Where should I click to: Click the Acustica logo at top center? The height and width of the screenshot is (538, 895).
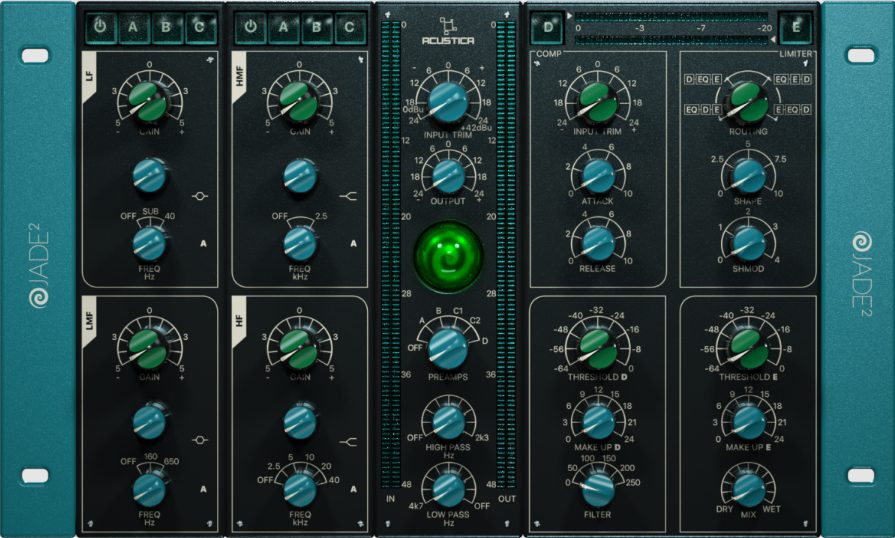coord(448,31)
